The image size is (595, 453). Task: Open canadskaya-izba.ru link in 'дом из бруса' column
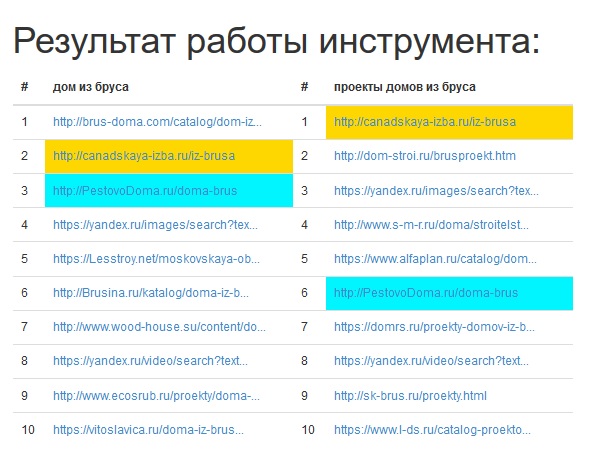point(144,156)
